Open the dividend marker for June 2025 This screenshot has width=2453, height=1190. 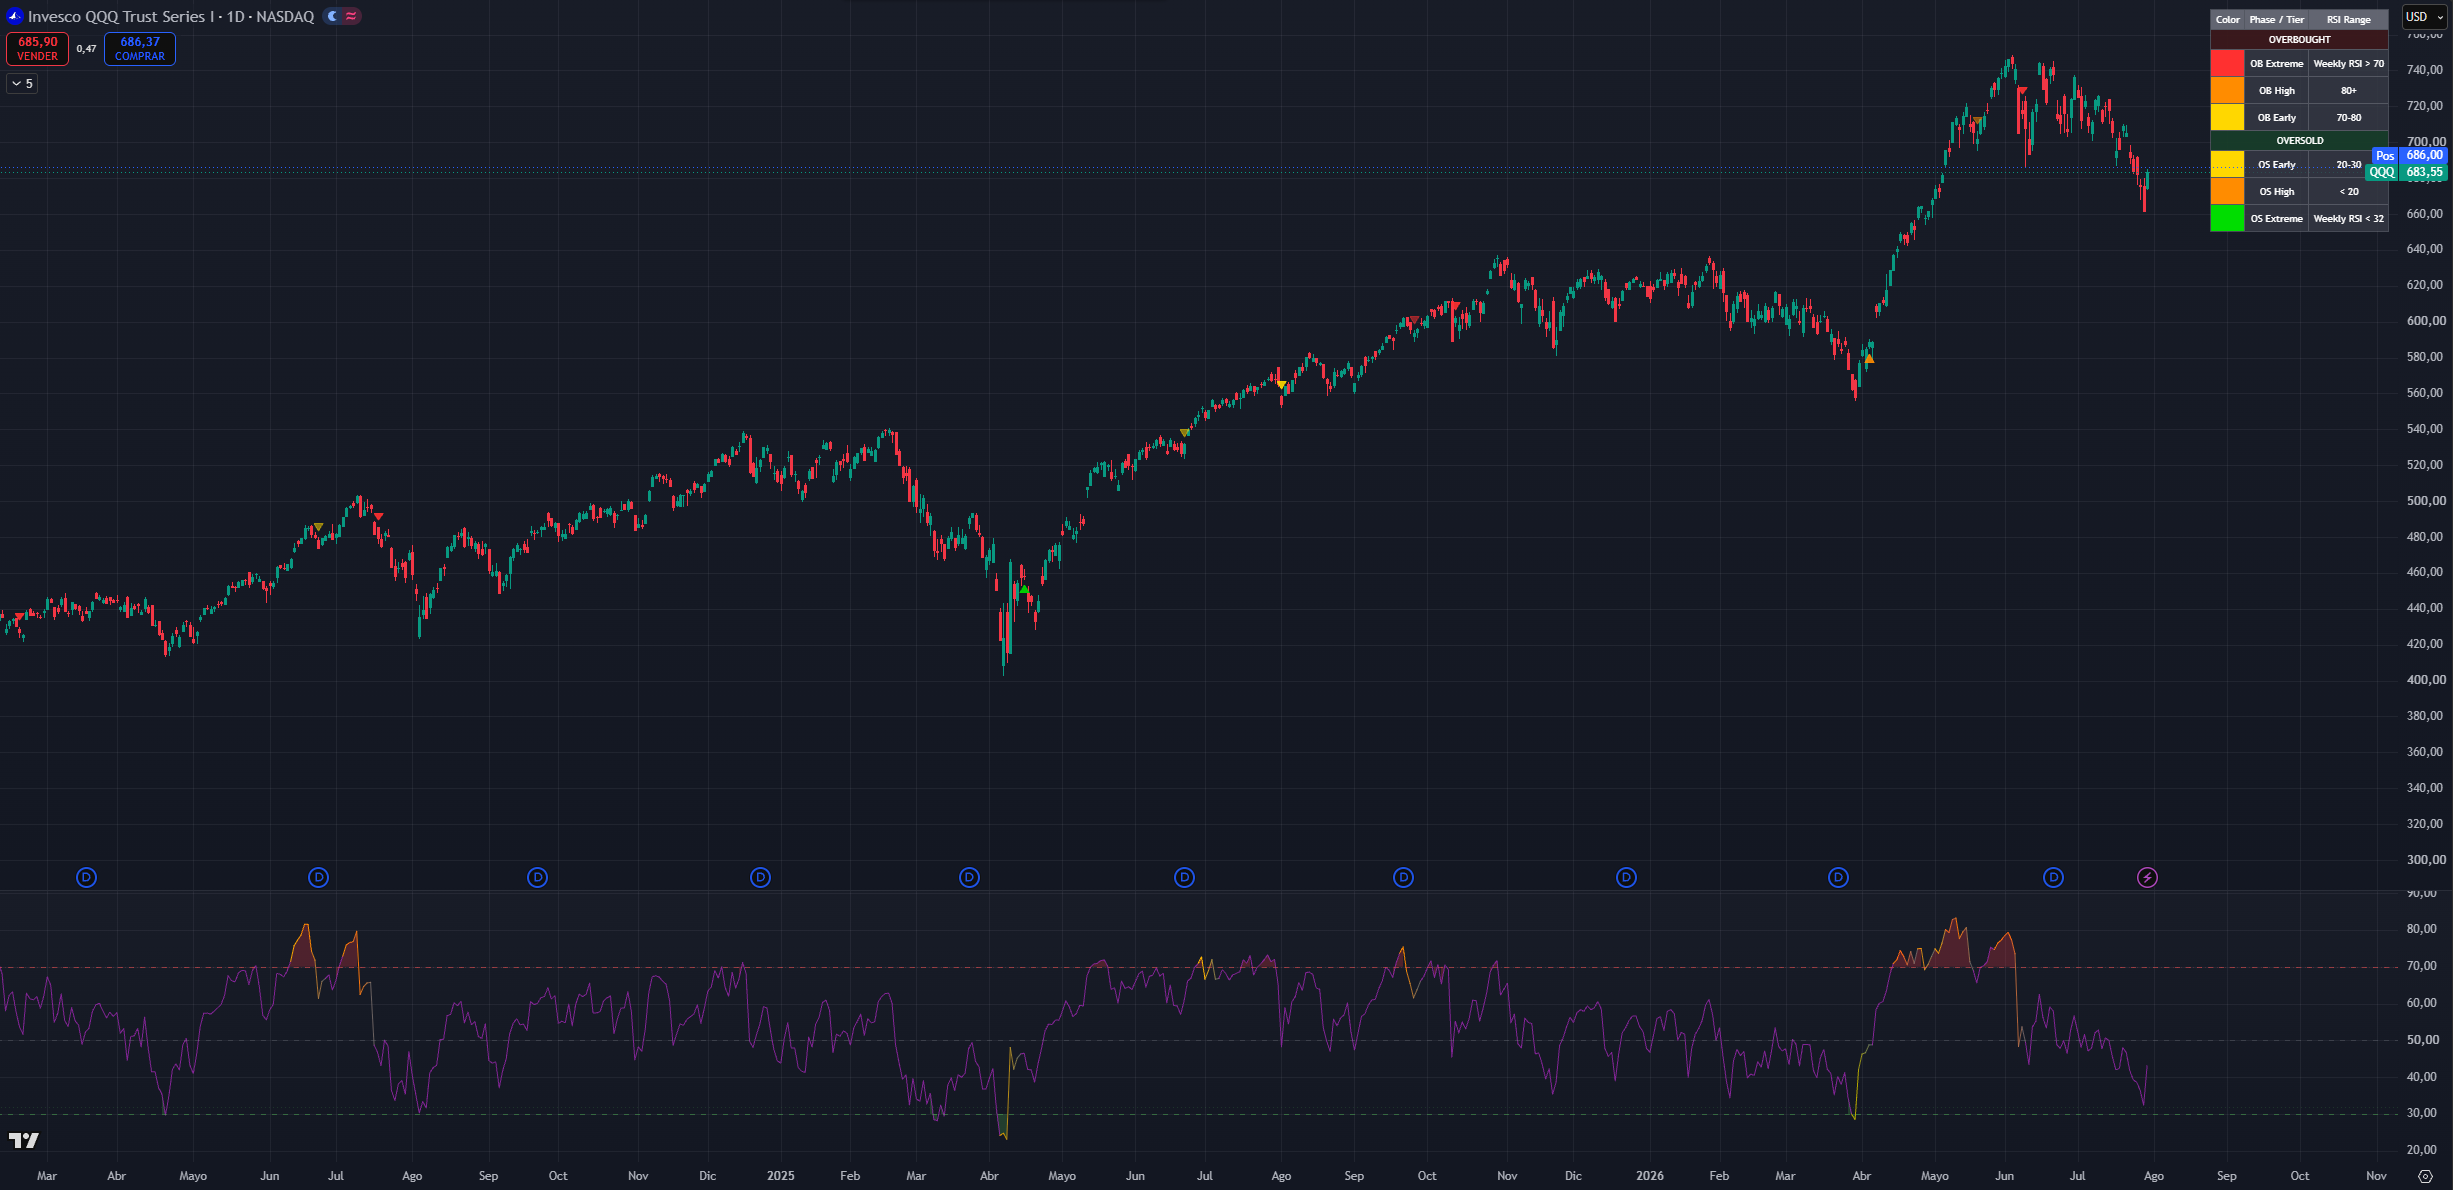pyautogui.click(x=1185, y=878)
